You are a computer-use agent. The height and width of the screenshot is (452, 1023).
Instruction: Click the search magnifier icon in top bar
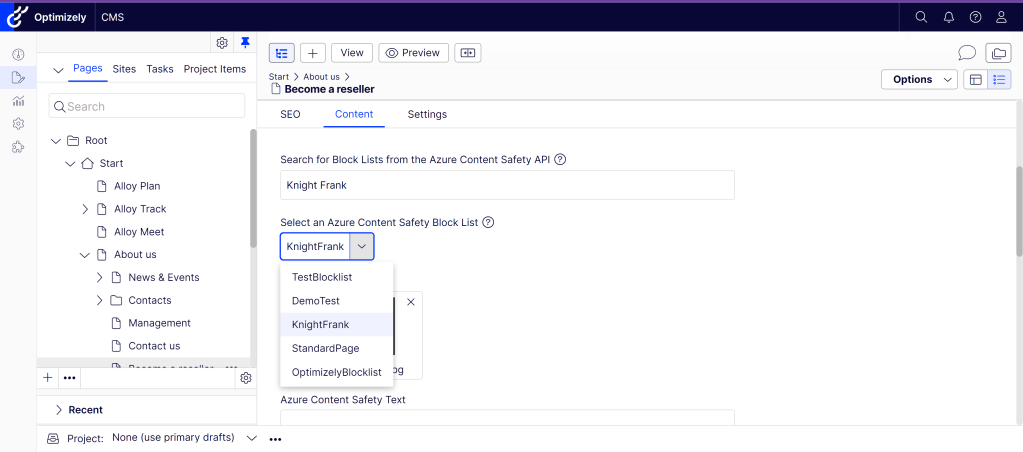click(x=921, y=17)
